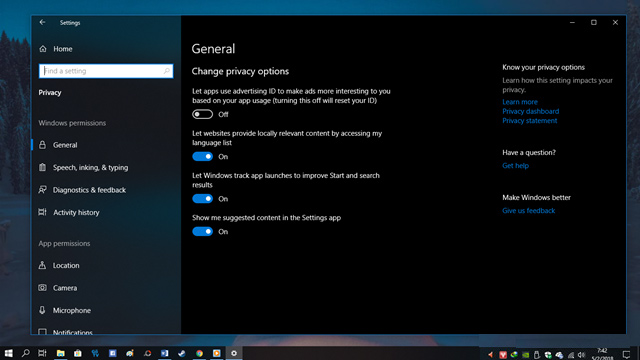This screenshot has width=640, height=360.
Task: Open the Windows Start menu
Action: click(x=9, y=353)
